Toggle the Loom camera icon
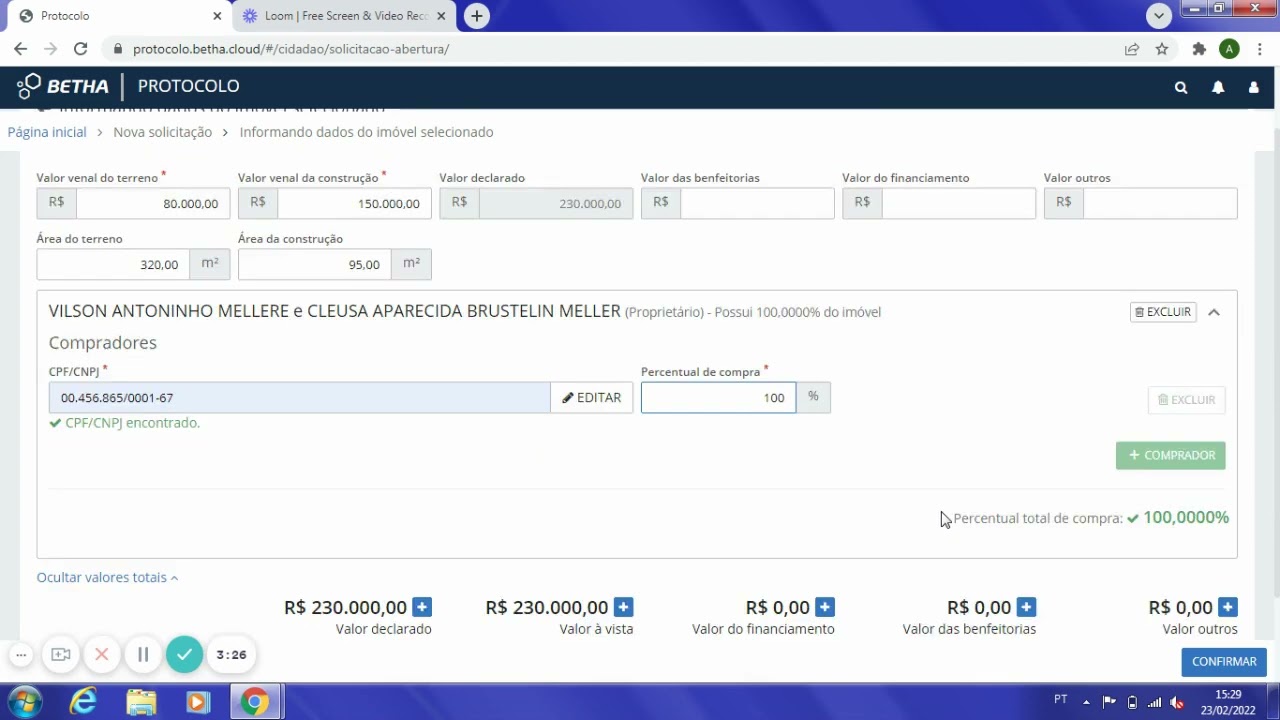The width and height of the screenshot is (1280, 720). point(61,655)
